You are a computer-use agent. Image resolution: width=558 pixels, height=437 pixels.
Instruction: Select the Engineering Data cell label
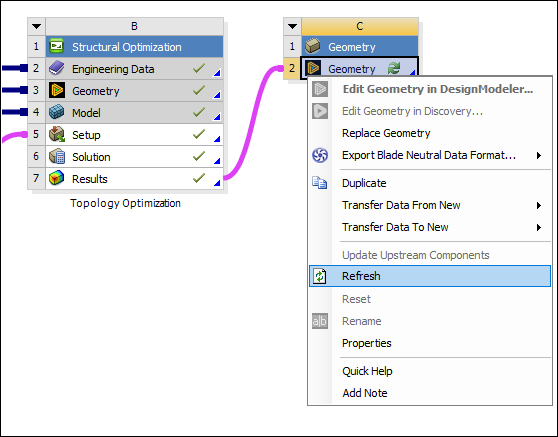coord(113,69)
